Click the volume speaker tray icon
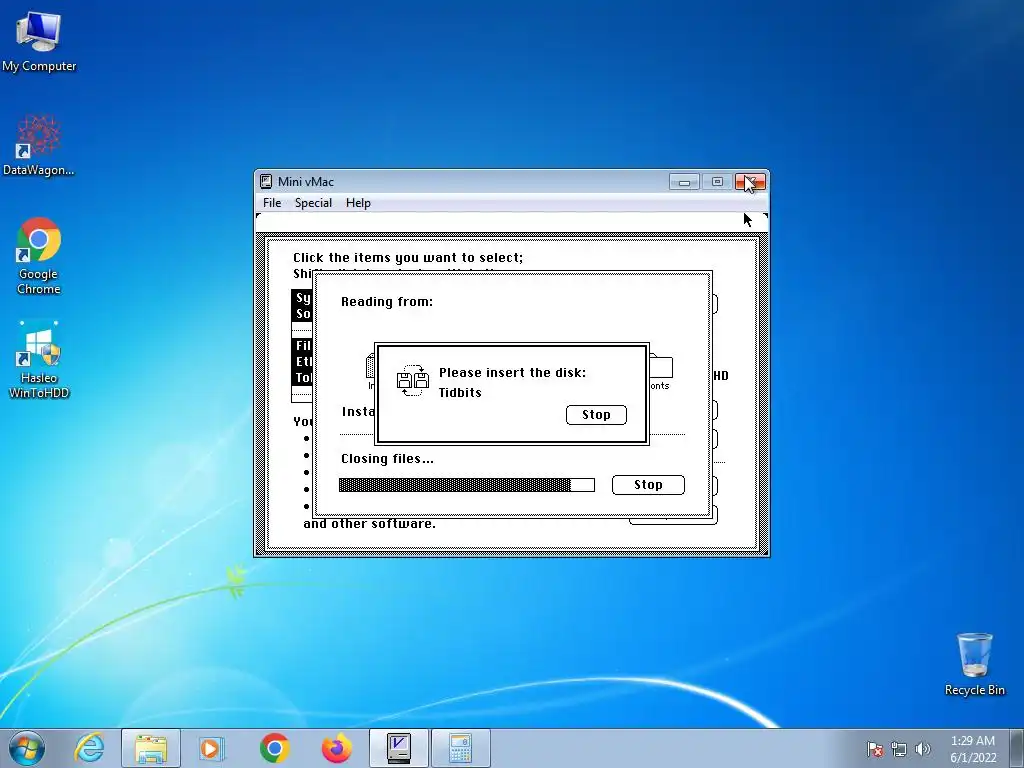This screenshot has width=1024, height=768. [923, 749]
